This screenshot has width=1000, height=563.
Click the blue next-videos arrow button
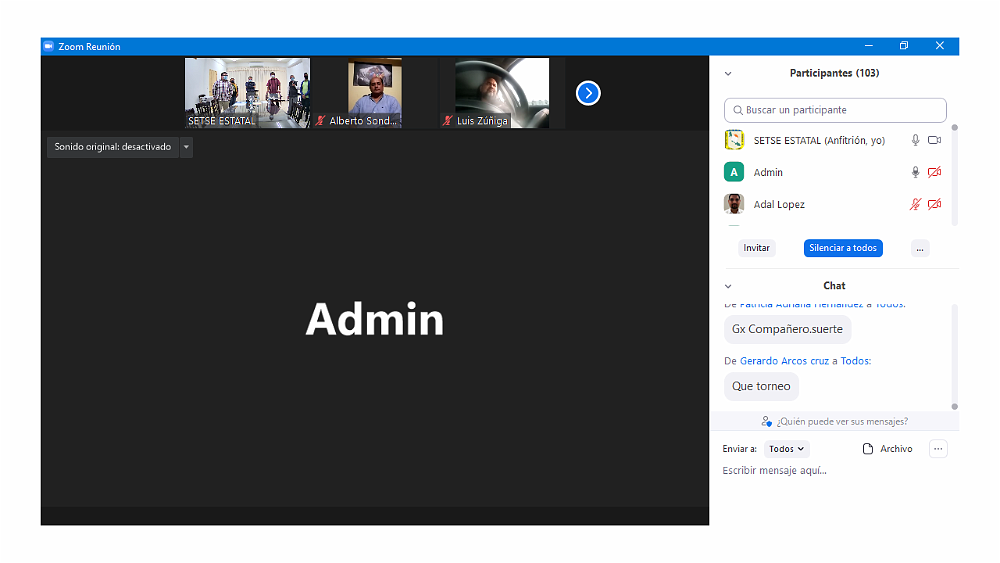588,93
